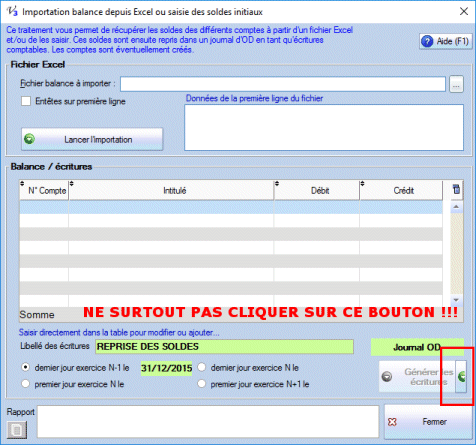Close dialog with Fermer button
This screenshot has height=445, width=476.
[x=429, y=422]
